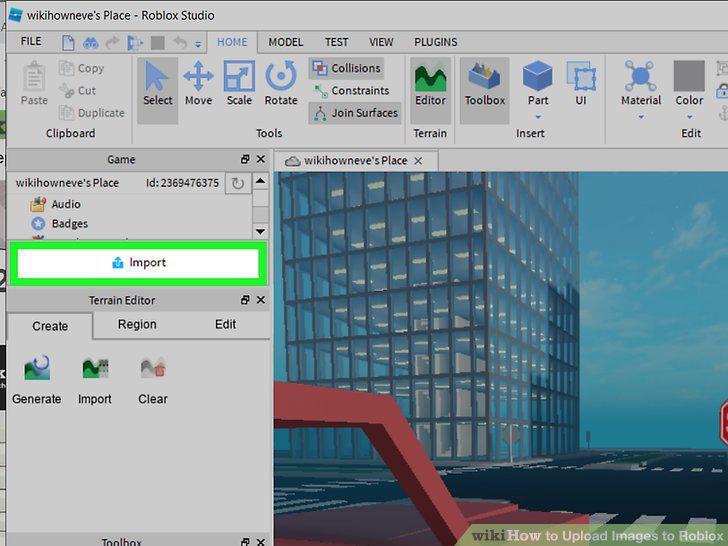Click the Roblox Studio logo
This screenshot has width=728, height=546.
click(x=15, y=14)
